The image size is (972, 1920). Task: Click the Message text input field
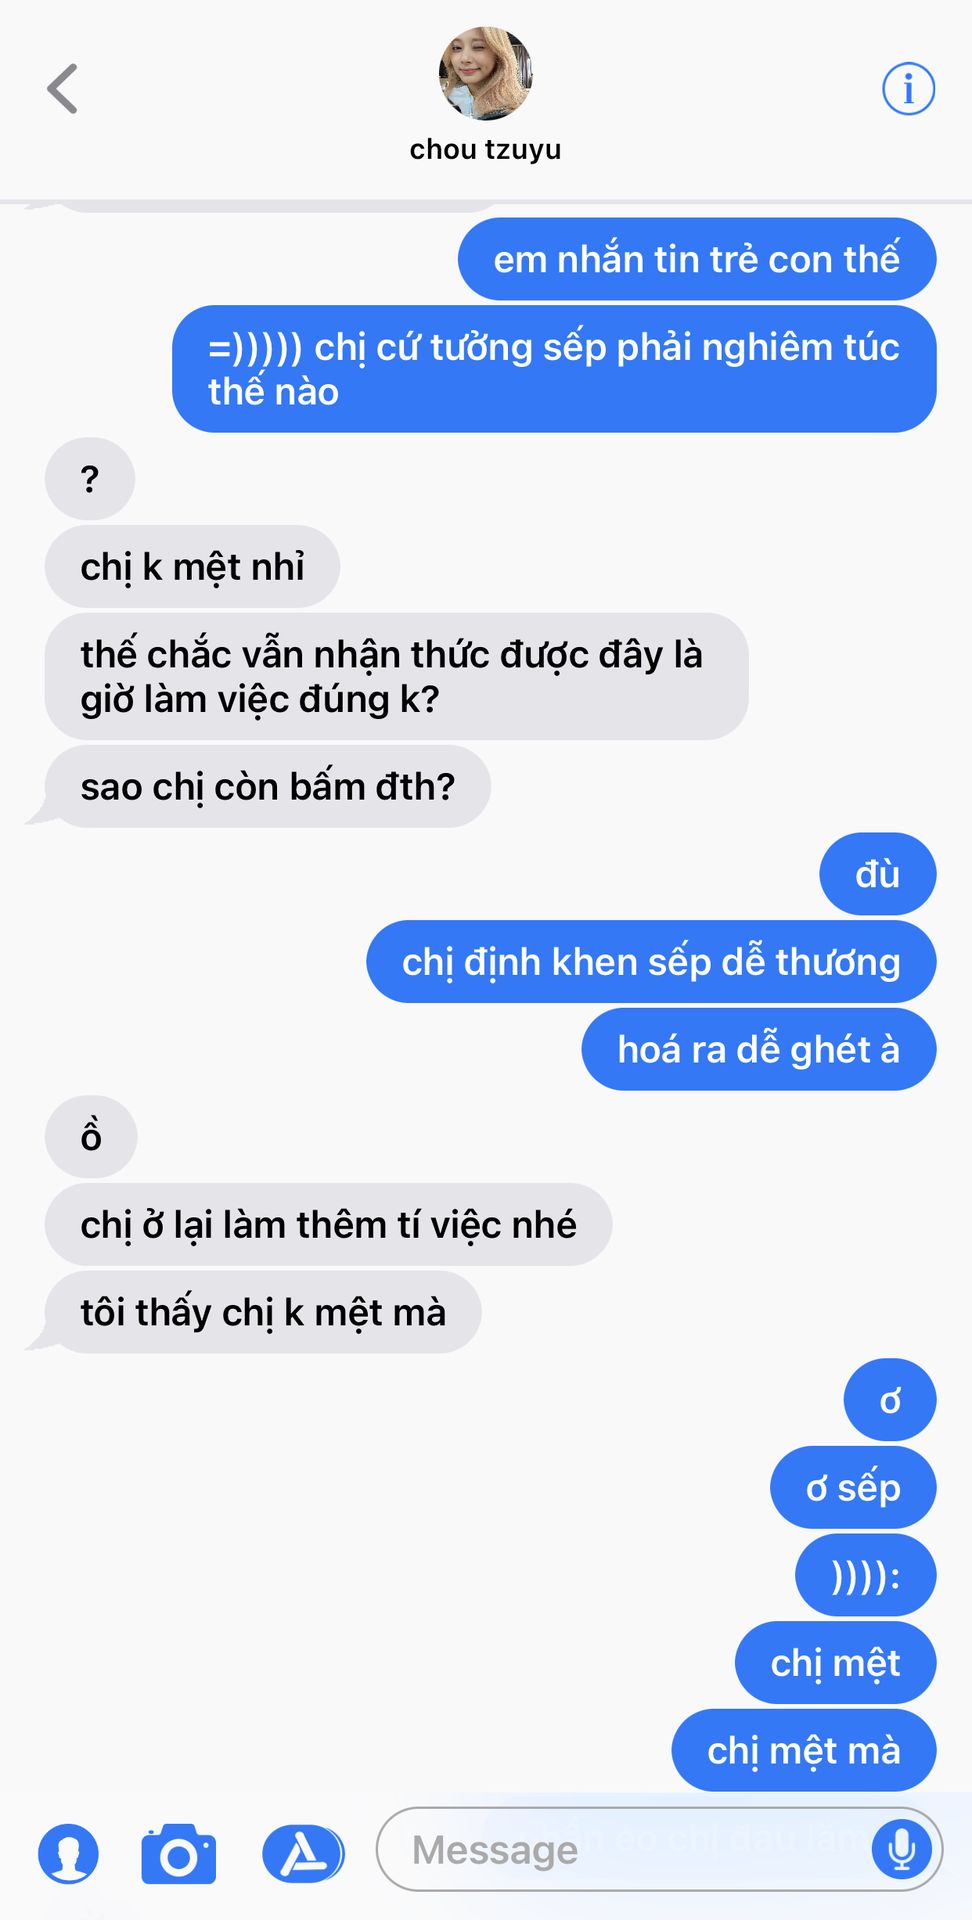pyautogui.click(x=659, y=1849)
